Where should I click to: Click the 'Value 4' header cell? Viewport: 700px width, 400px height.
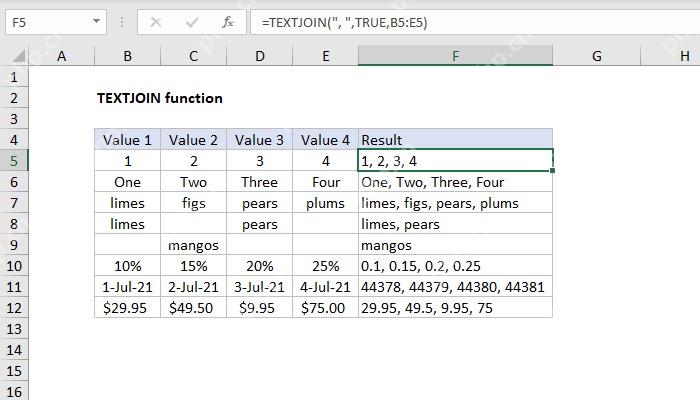click(x=325, y=140)
